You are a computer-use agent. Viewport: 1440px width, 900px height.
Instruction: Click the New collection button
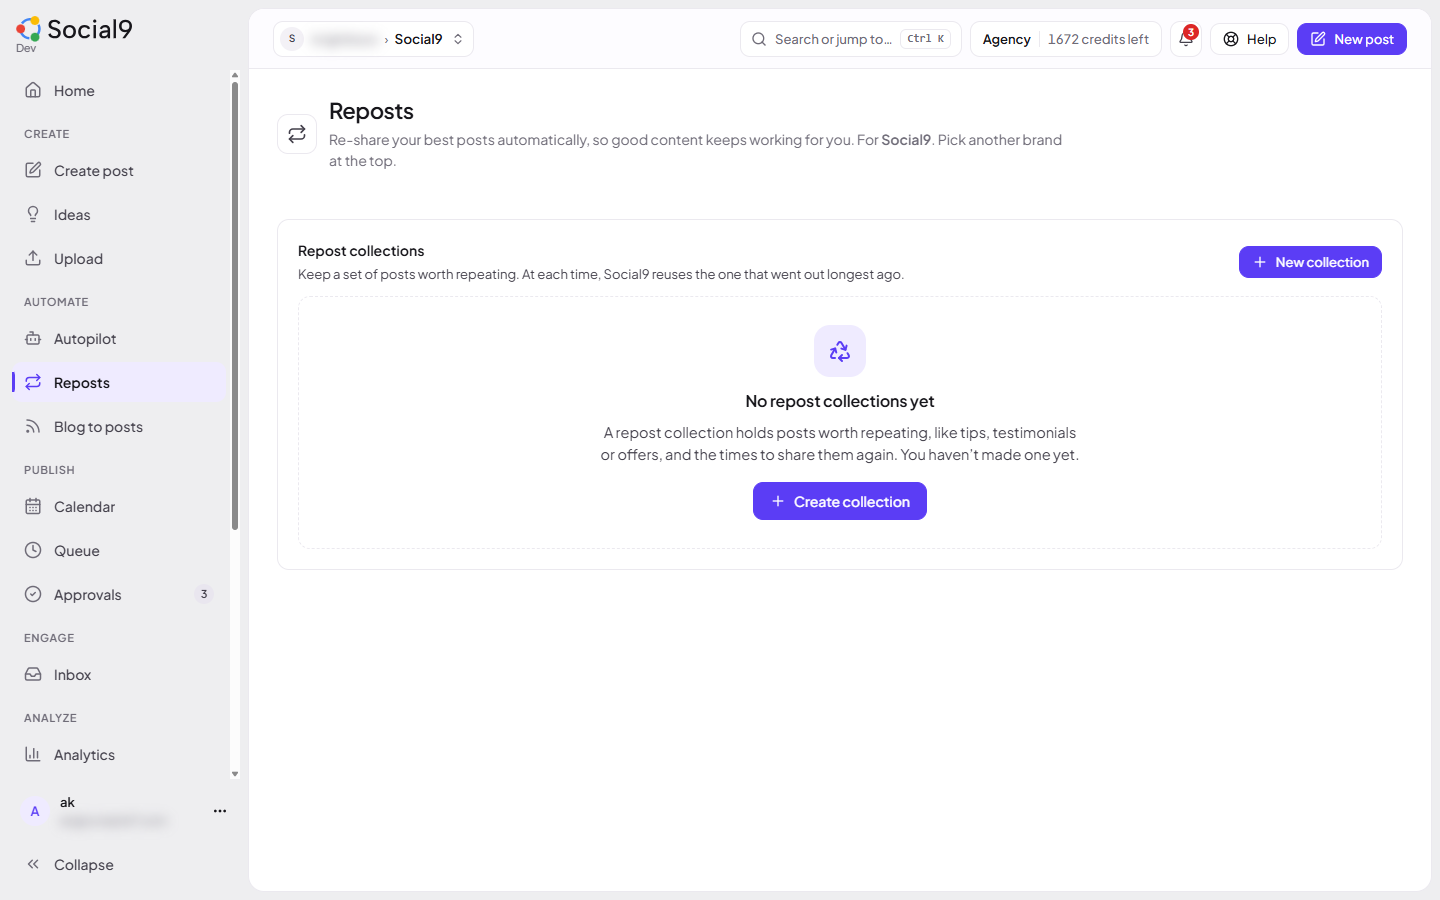(1310, 262)
